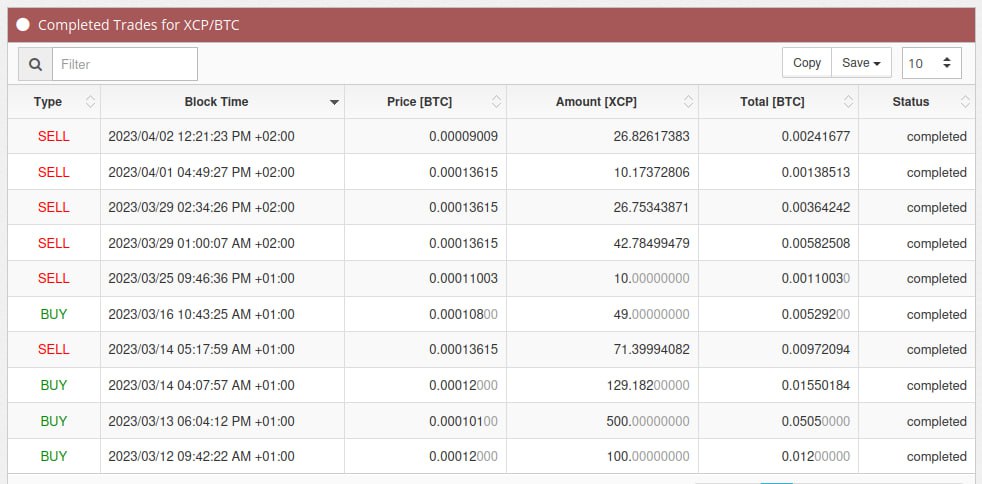
Task: Select the BUY trade of 500 XCP
Action: point(491,421)
